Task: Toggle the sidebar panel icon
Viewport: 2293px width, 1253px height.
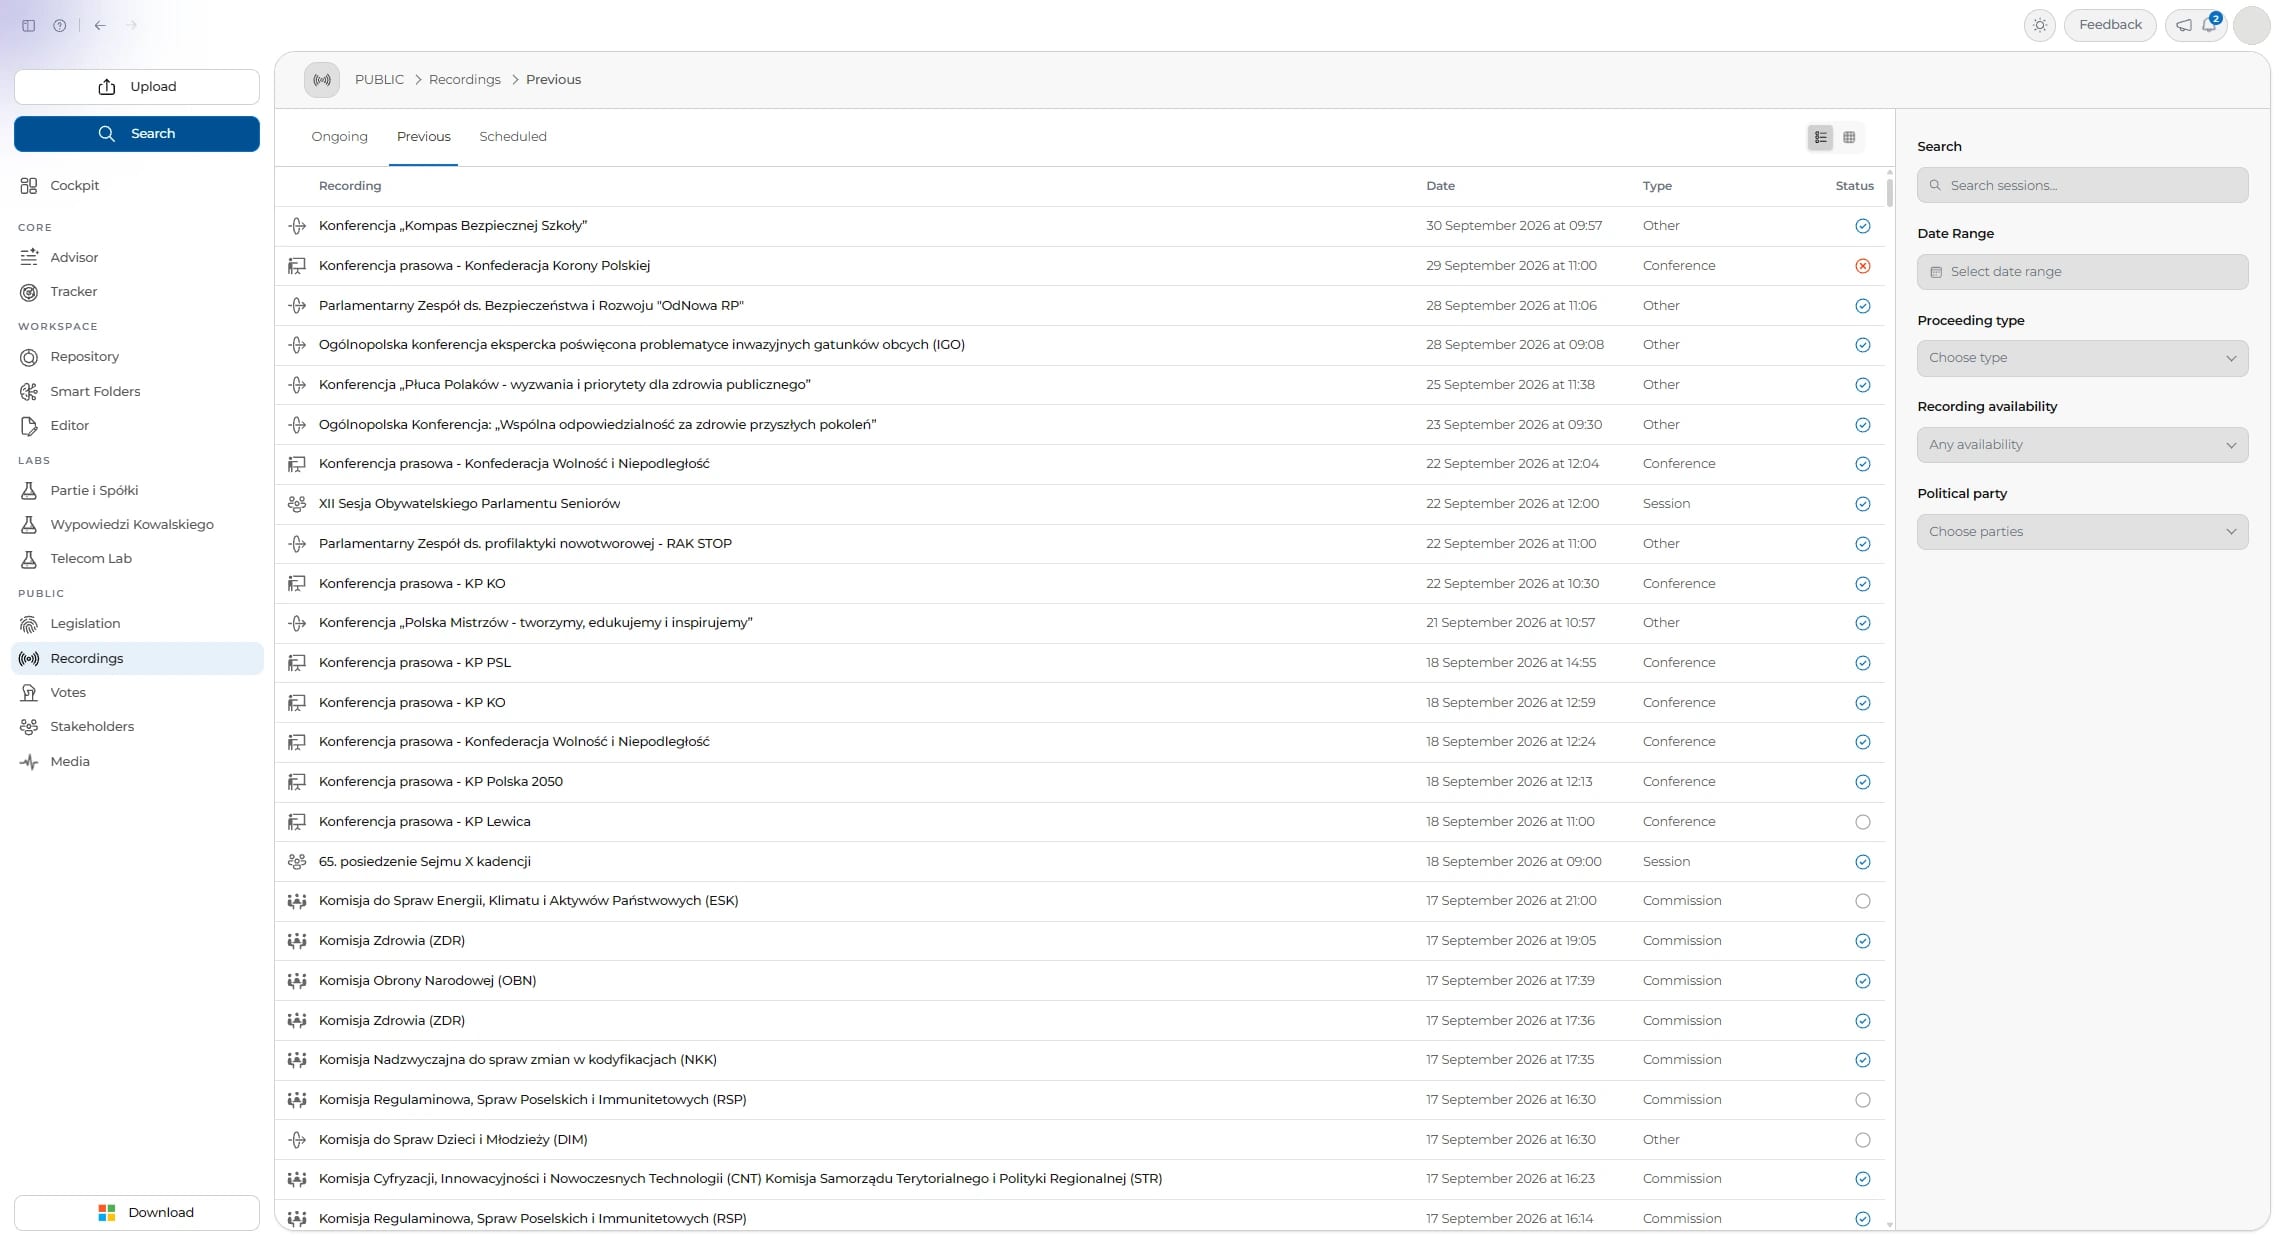Action: click(x=29, y=26)
